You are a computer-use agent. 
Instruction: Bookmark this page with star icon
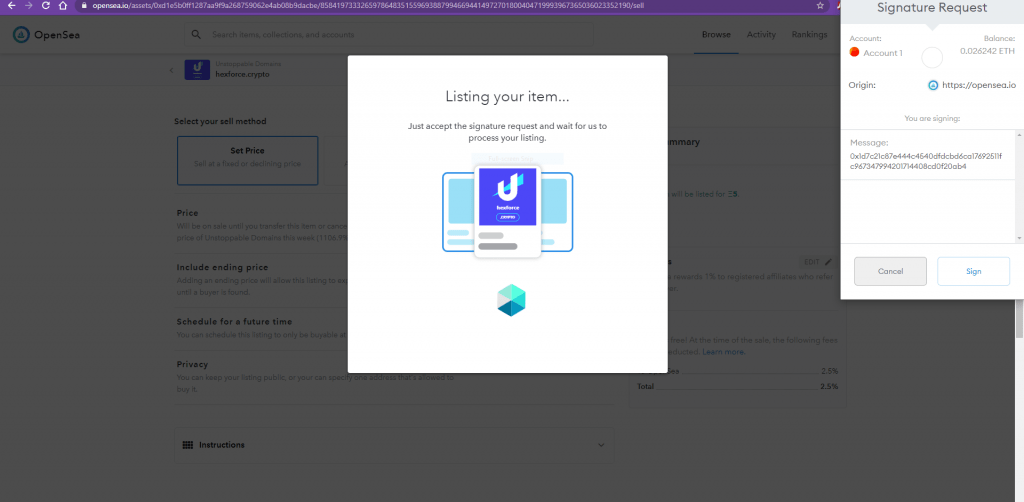pos(820,5)
